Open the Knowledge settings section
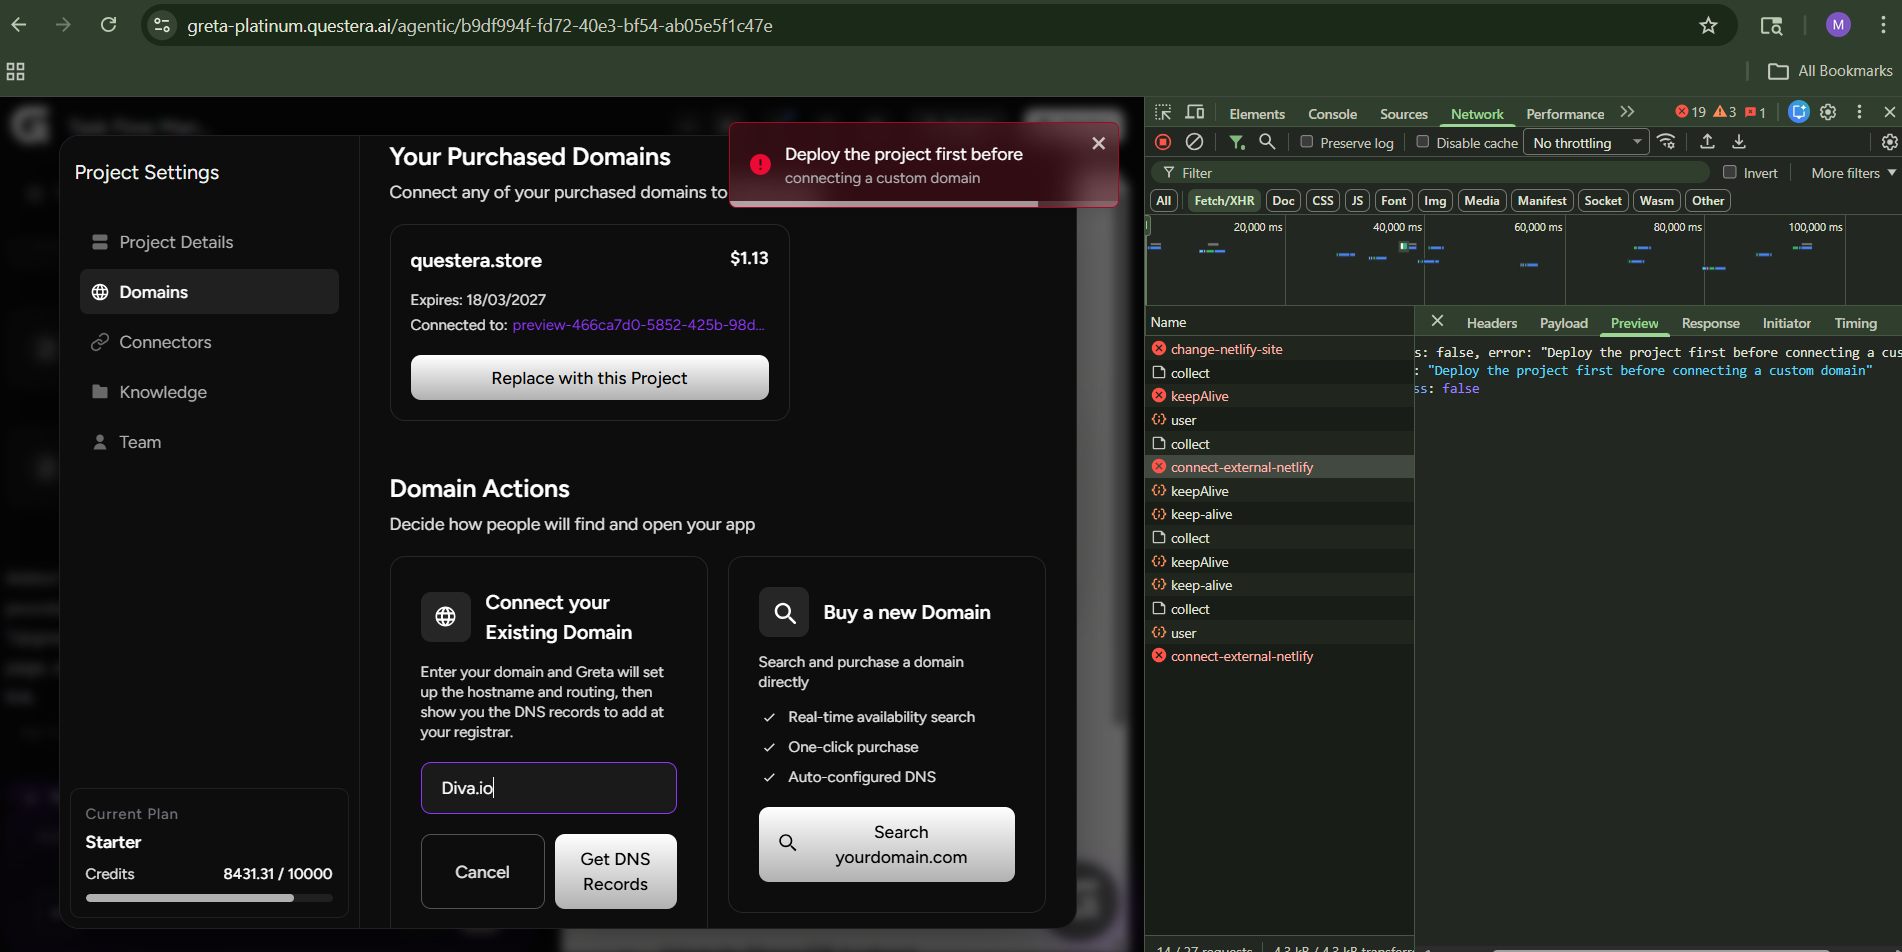The height and width of the screenshot is (952, 1902). (x=209, y=392)
